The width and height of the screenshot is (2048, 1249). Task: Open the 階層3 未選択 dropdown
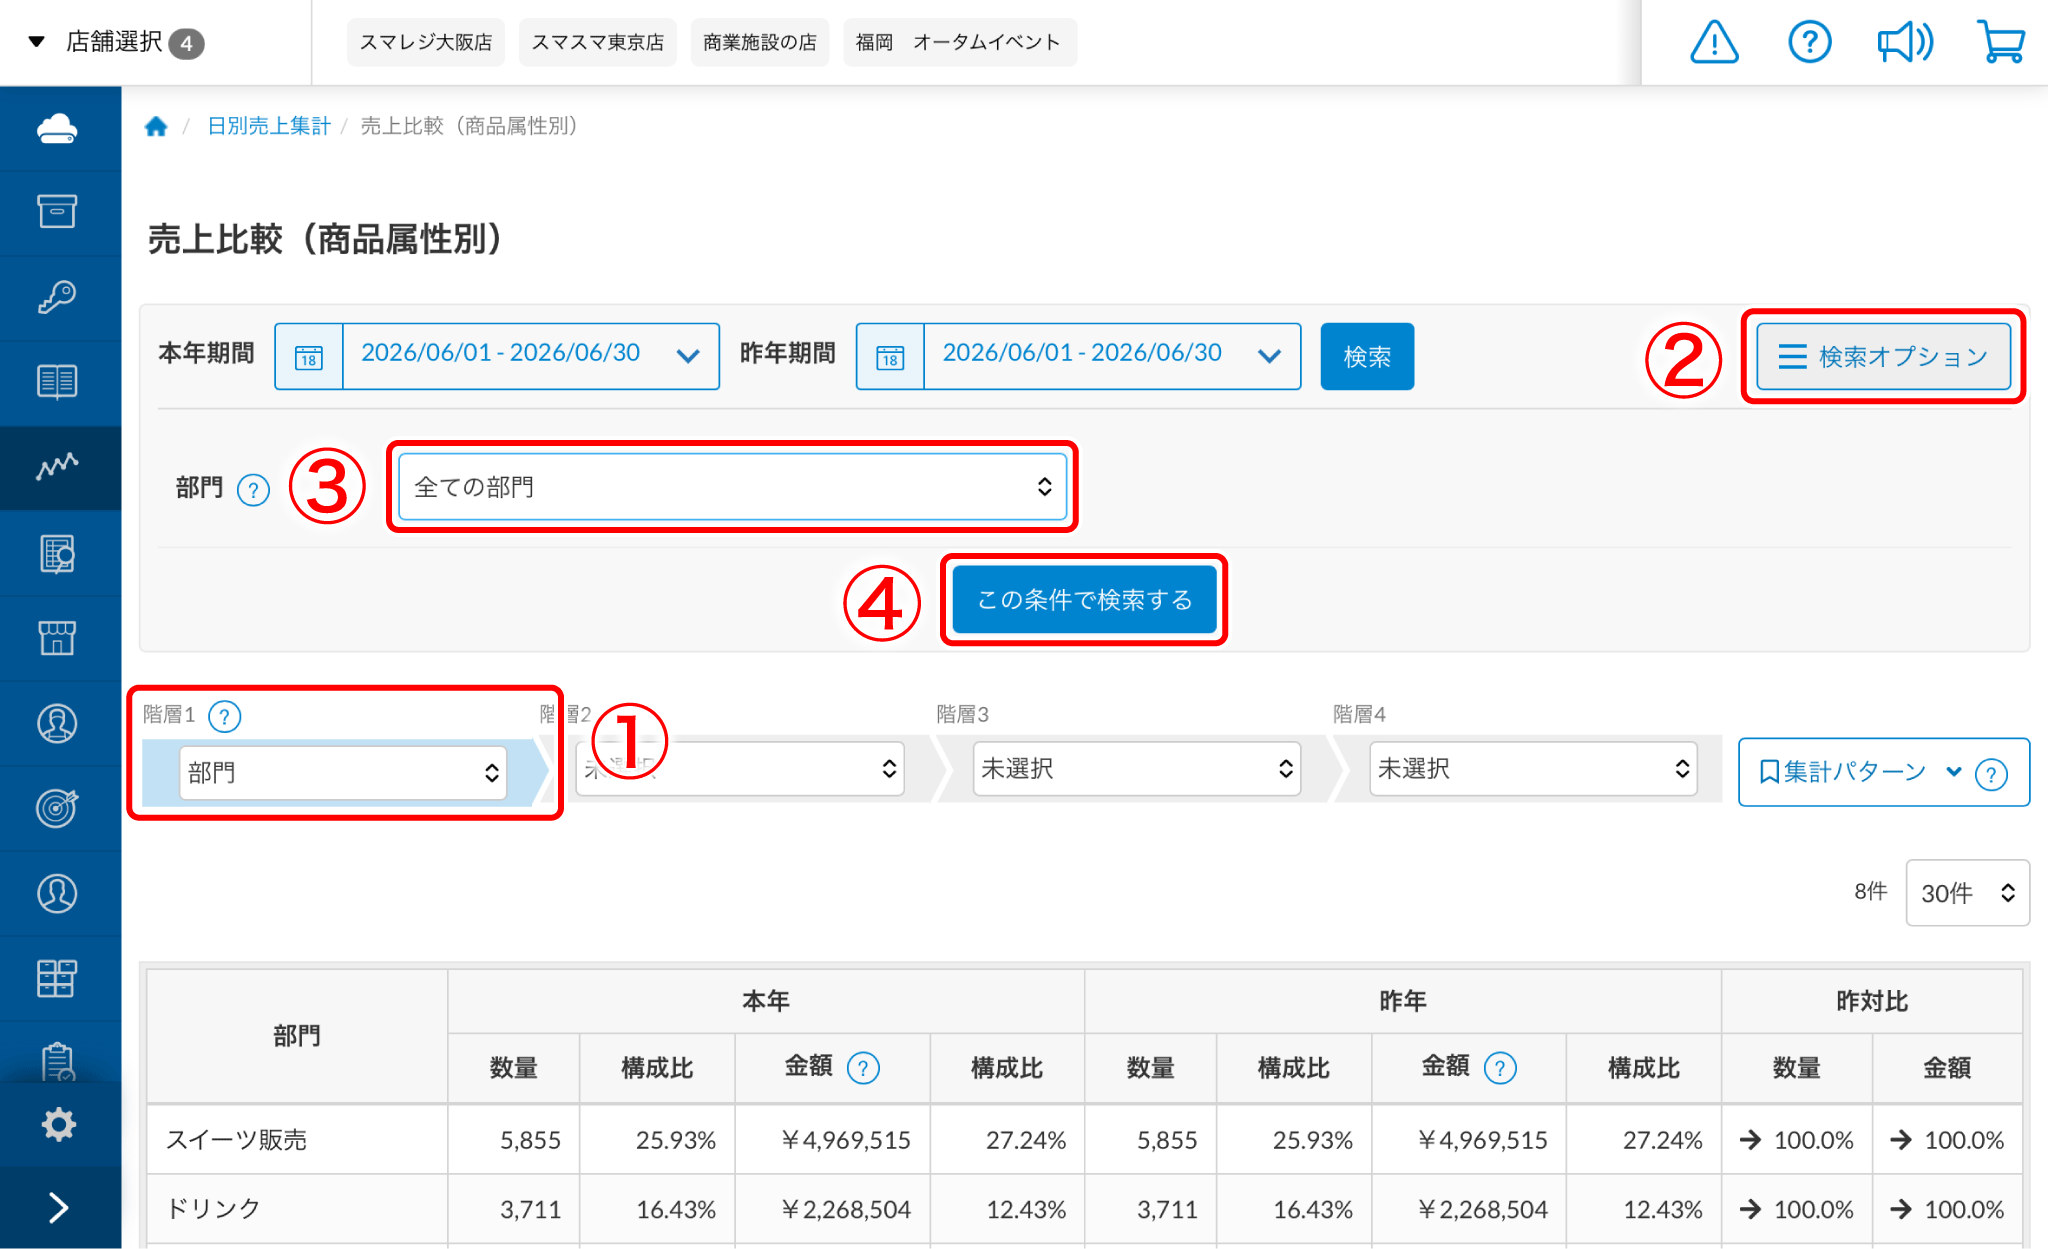click(1137, 769)
